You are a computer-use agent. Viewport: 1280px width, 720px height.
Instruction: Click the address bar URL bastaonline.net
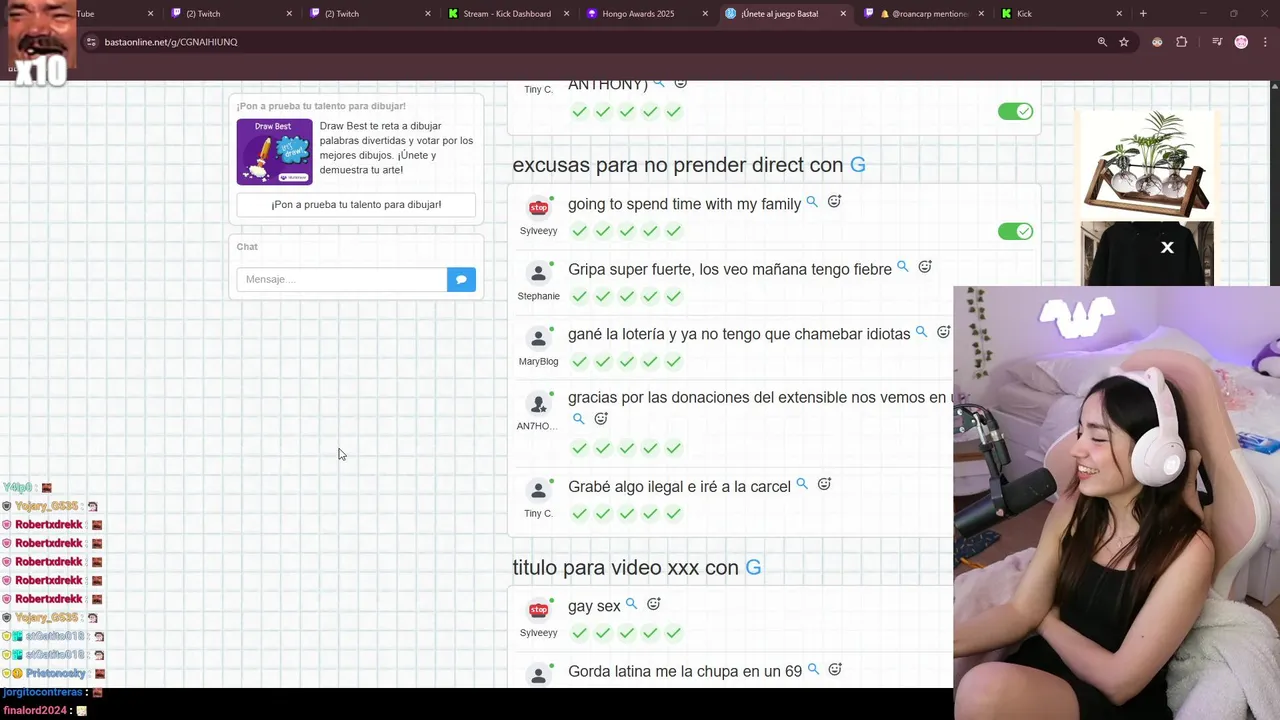[171, 42]
